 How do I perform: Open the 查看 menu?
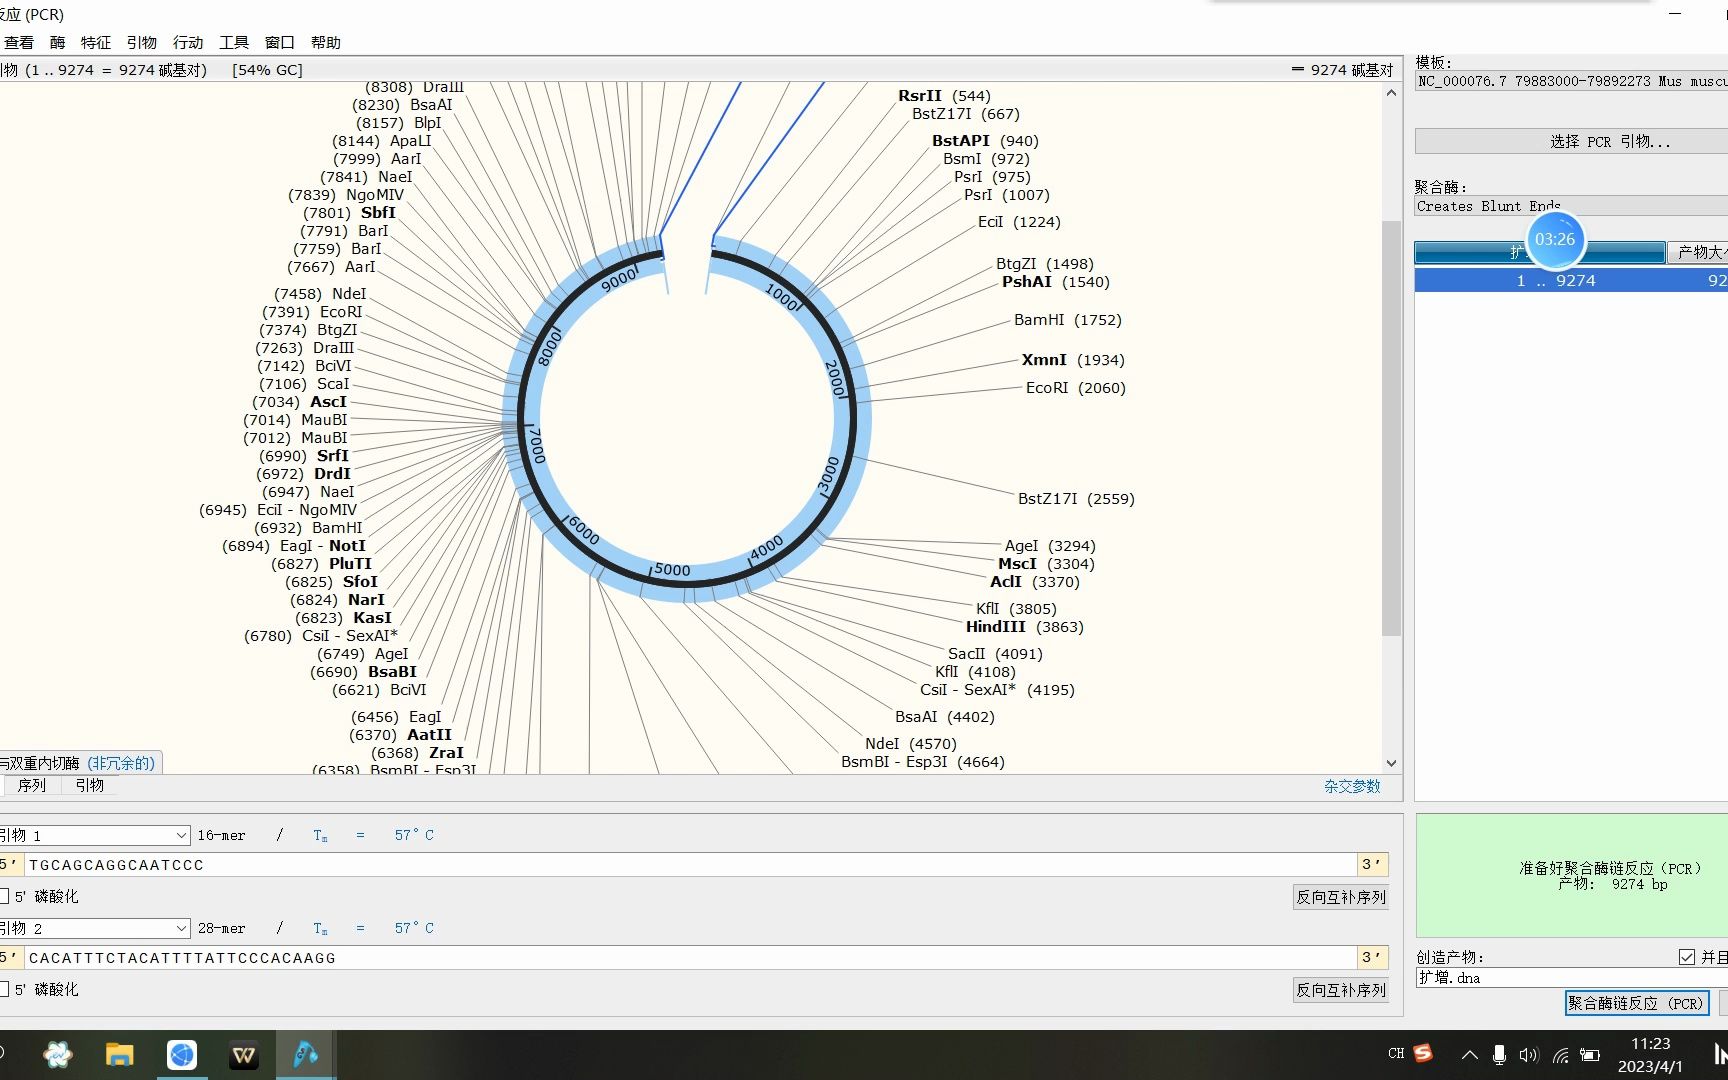pyautogui.click(x=19, y=42)
